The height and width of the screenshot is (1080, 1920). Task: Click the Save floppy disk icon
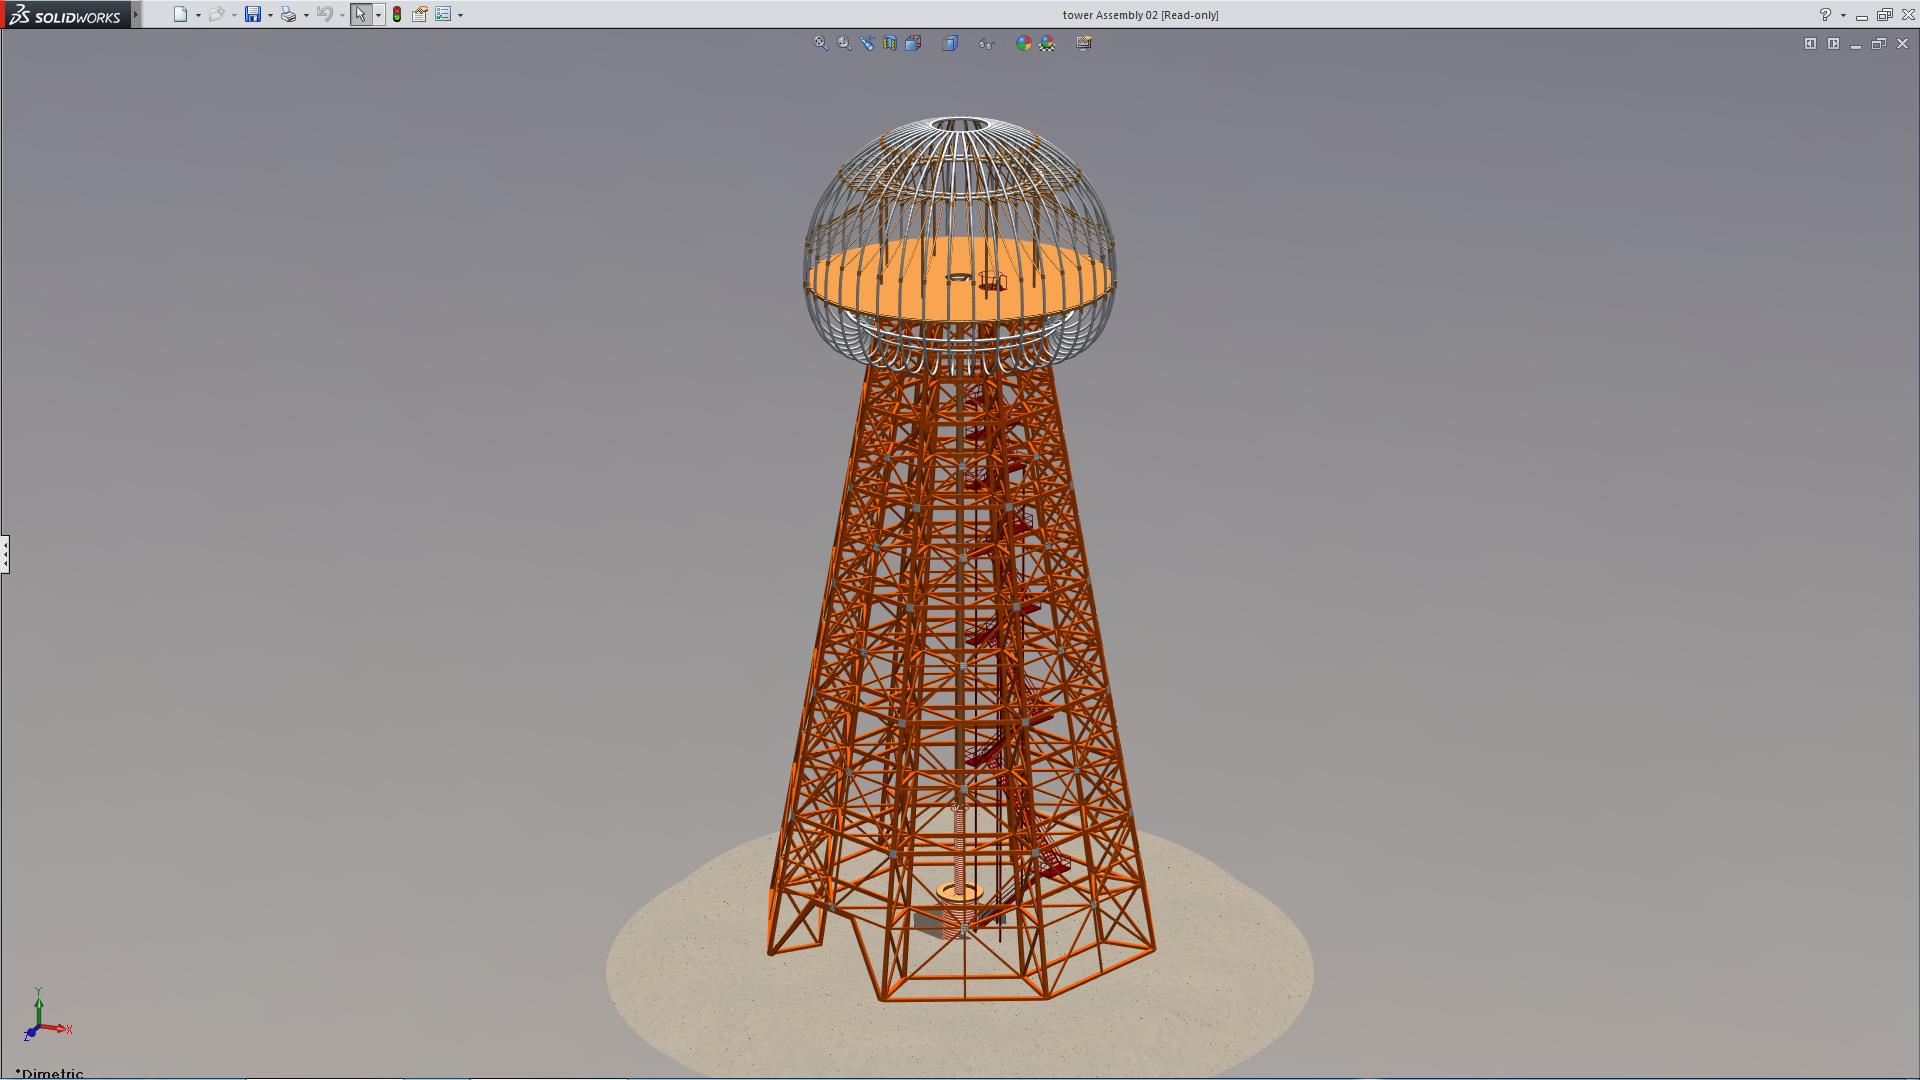253,15
